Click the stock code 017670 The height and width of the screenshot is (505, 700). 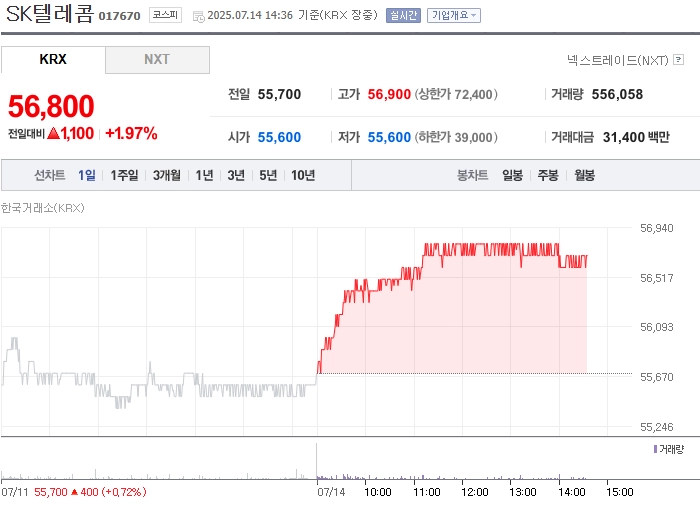coord(119,16)
